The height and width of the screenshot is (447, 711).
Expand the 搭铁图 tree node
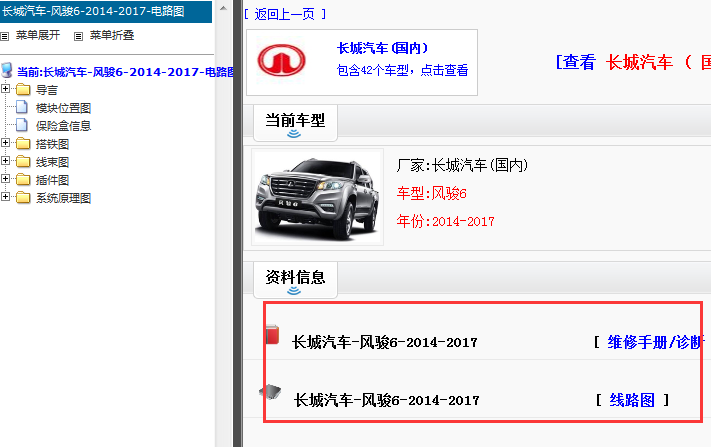click(7, 144)
